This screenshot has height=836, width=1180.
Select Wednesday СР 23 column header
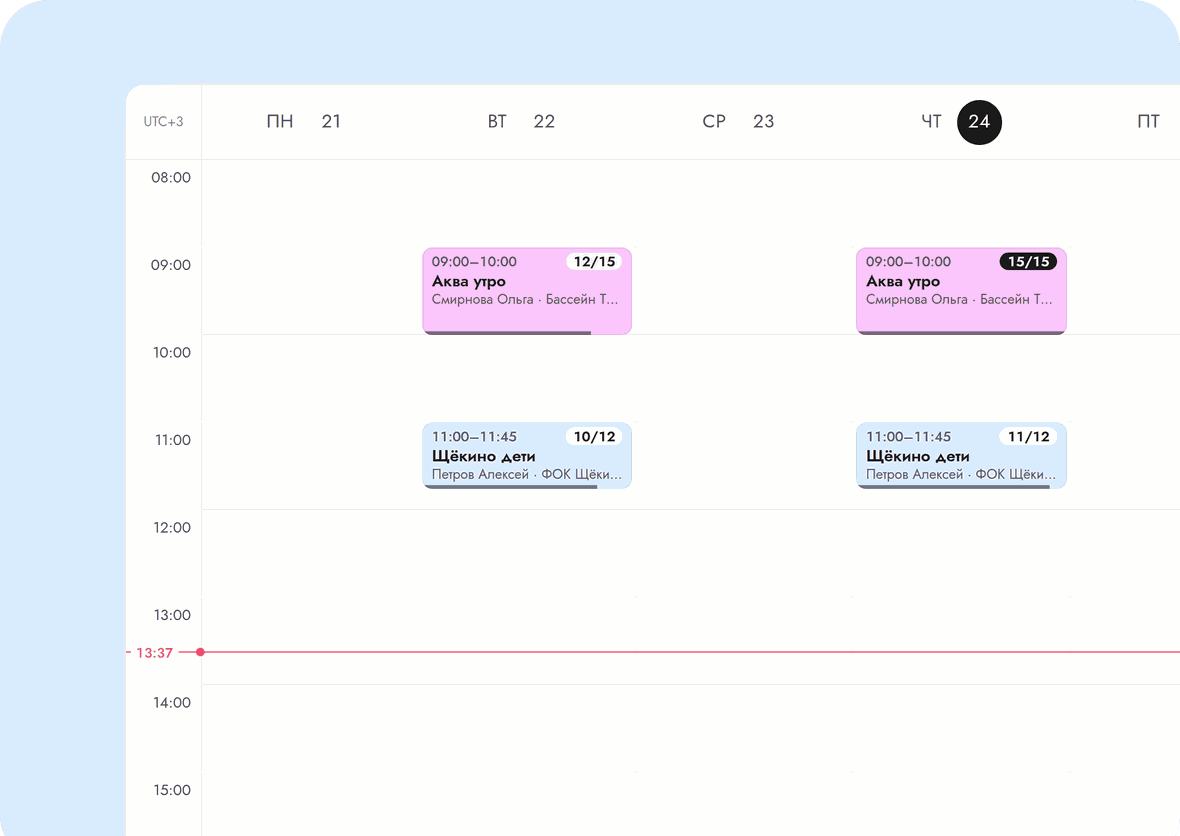738,122
